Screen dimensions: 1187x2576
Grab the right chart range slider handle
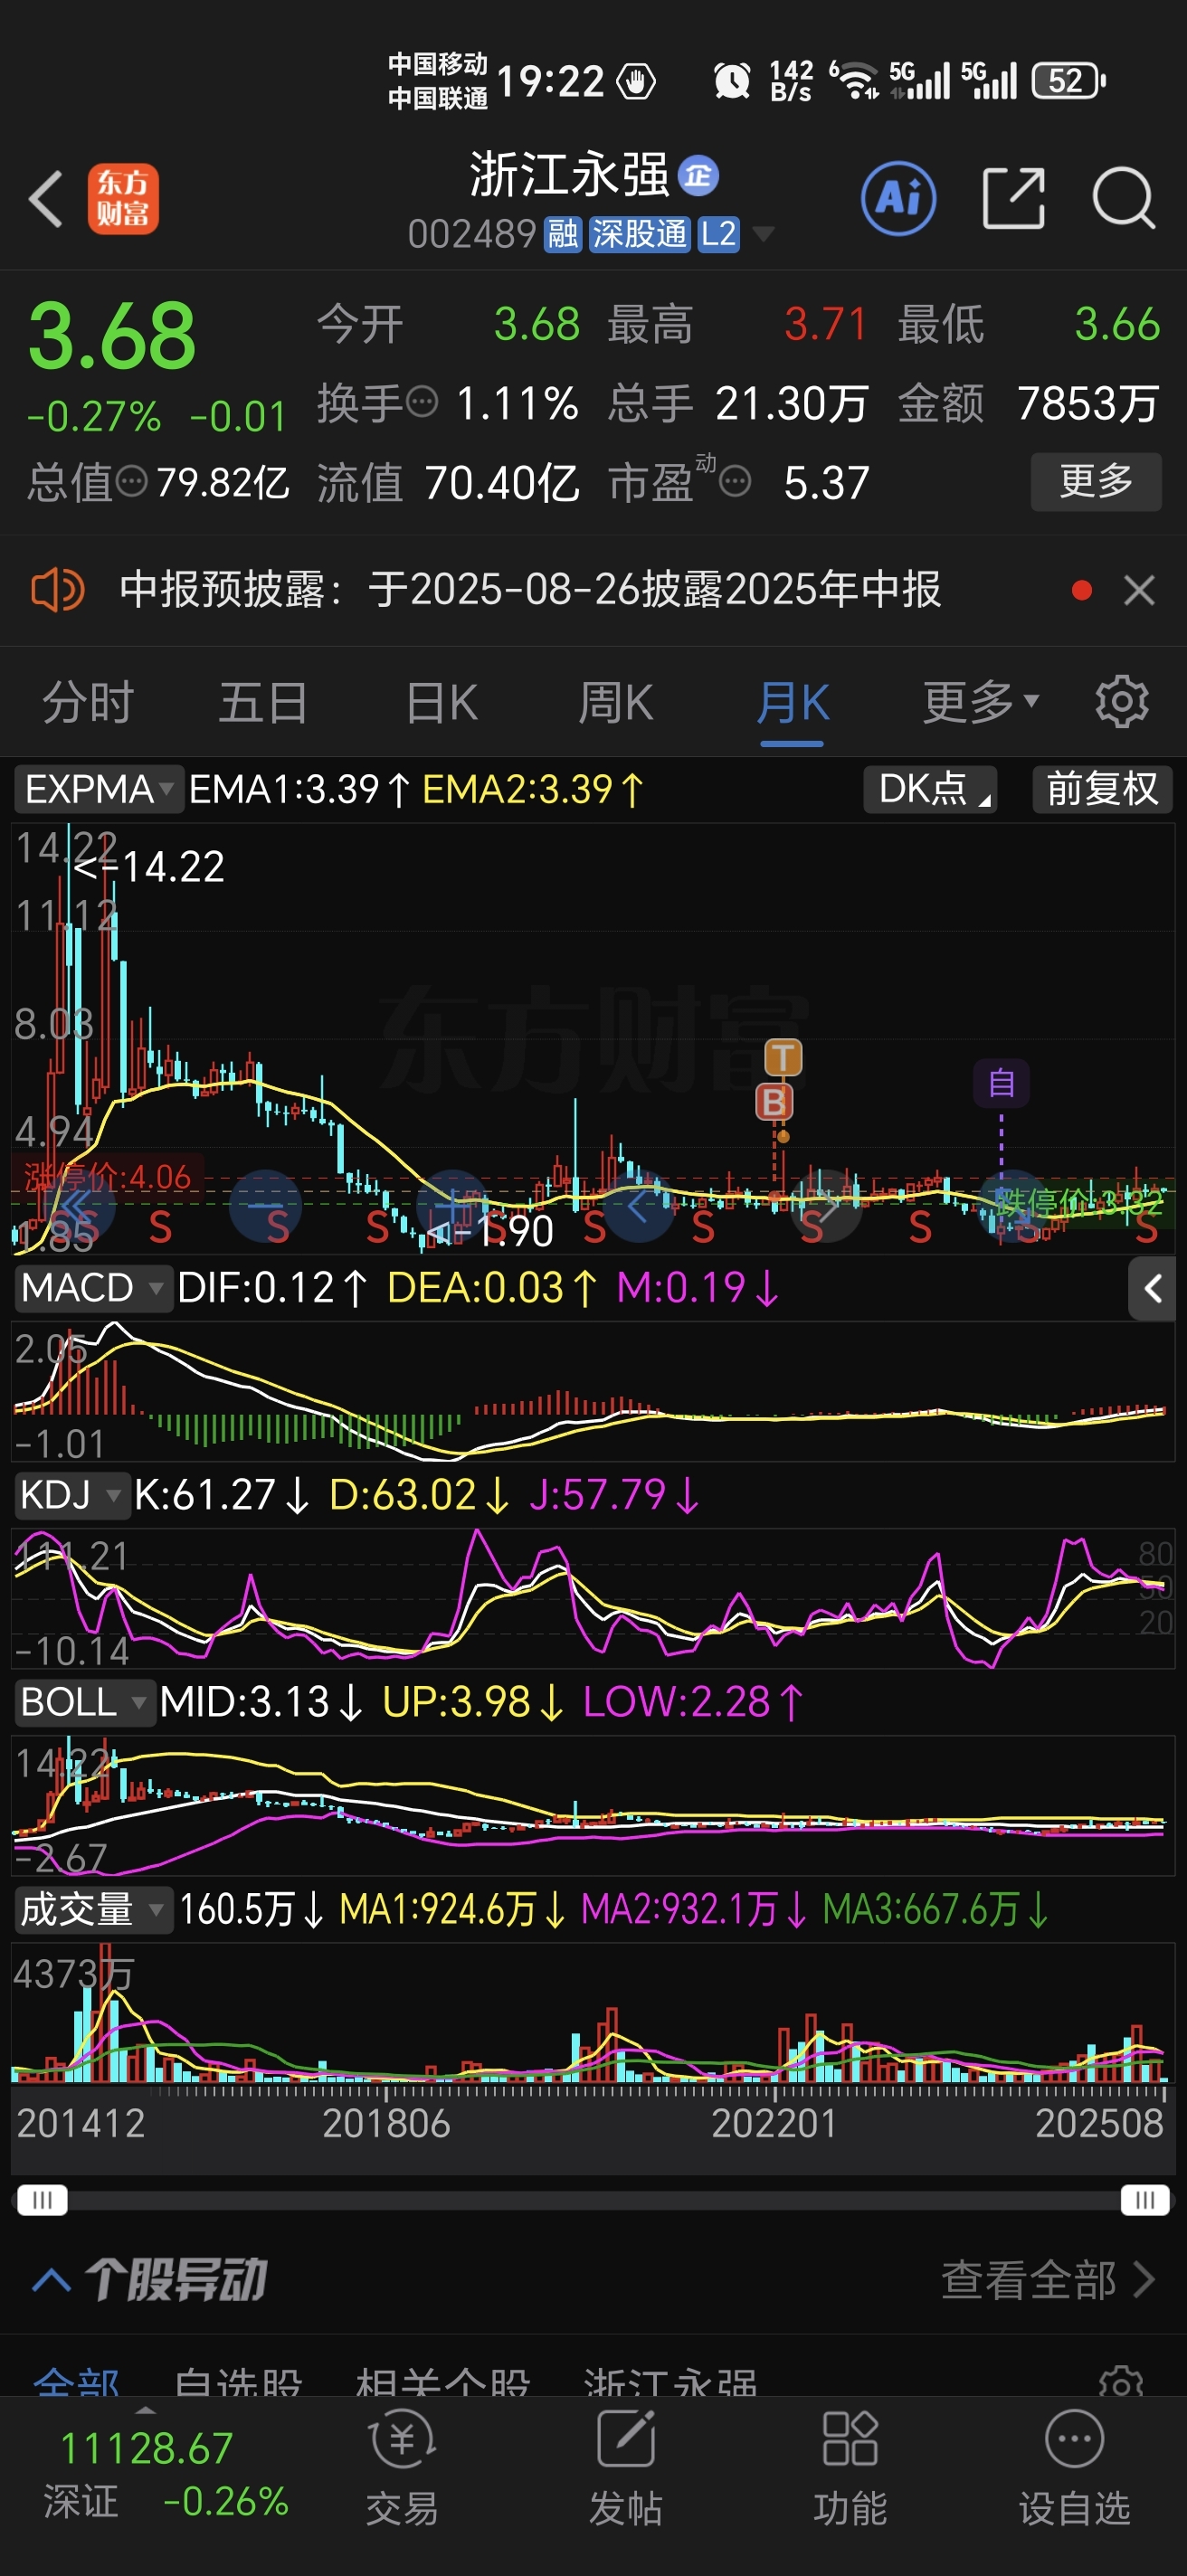coord(1145,2200)
